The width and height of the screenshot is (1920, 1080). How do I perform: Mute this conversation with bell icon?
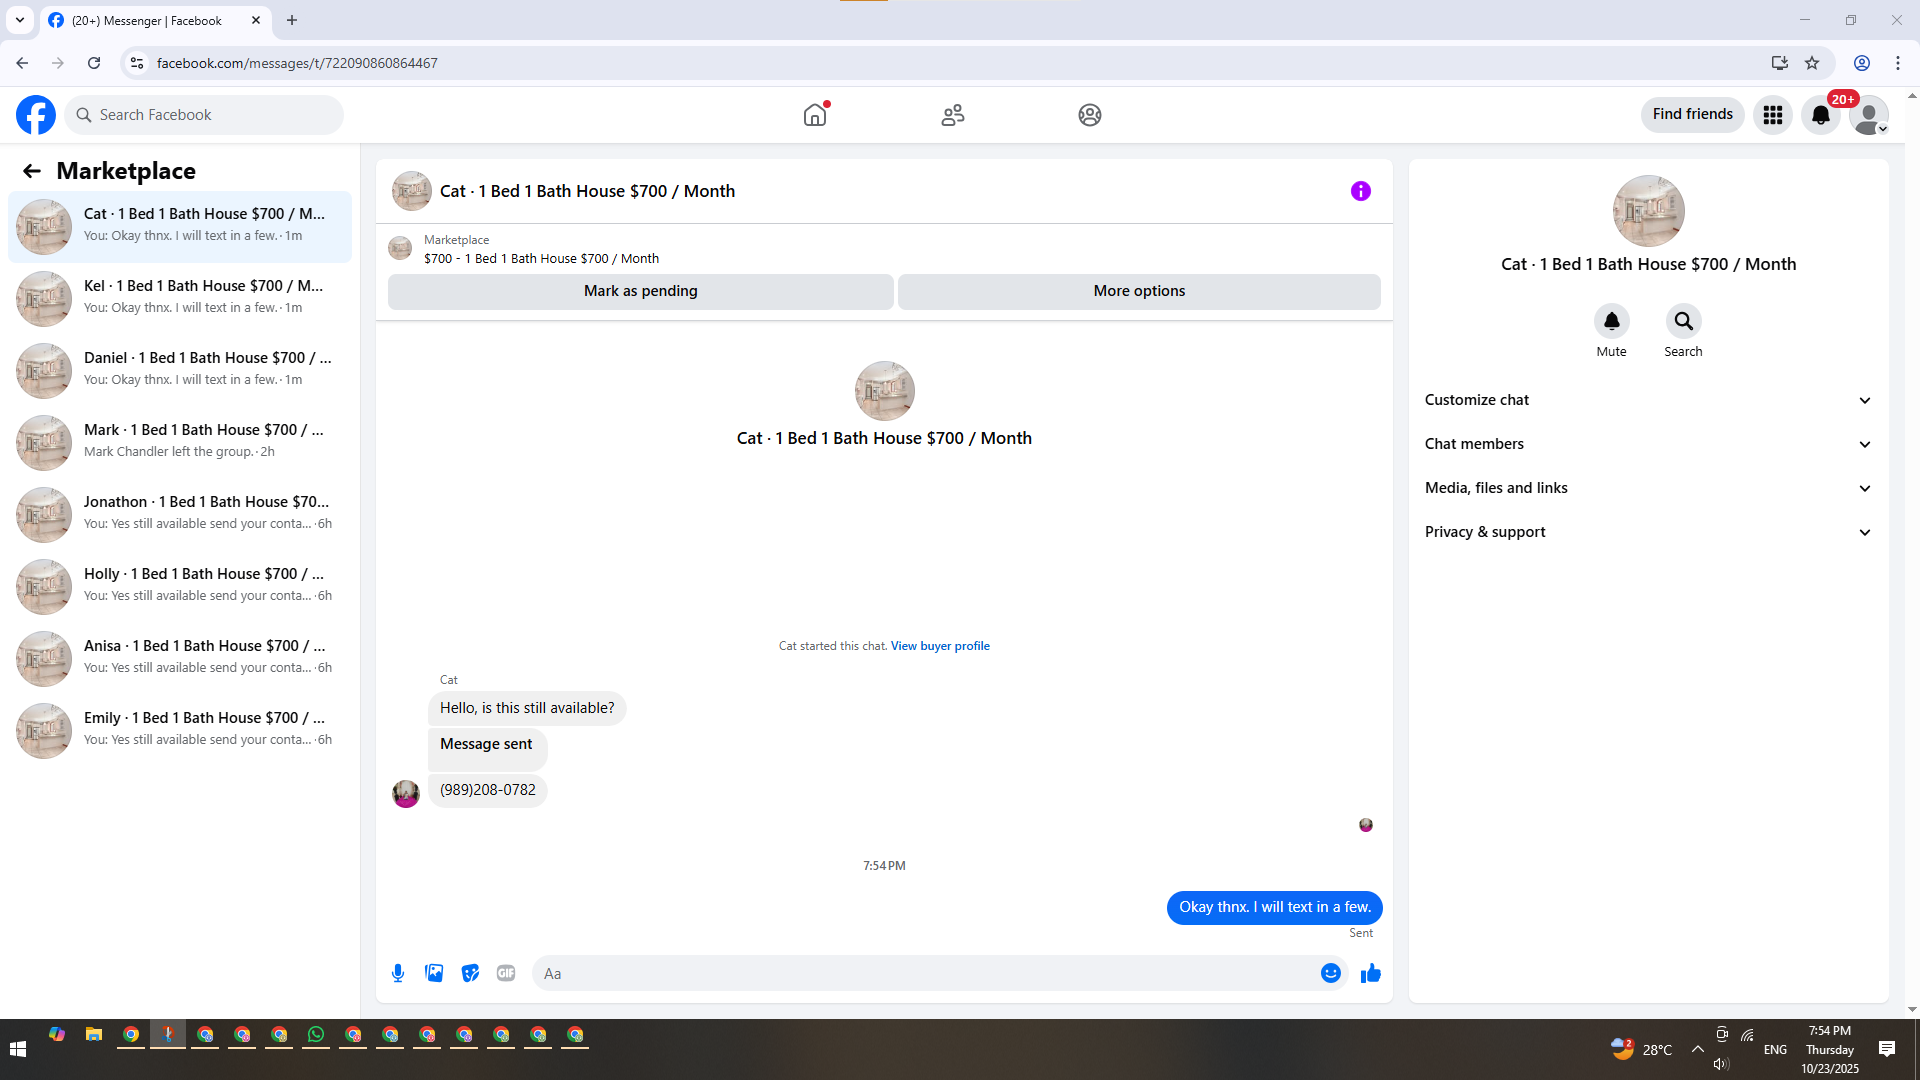point(1611,321)
